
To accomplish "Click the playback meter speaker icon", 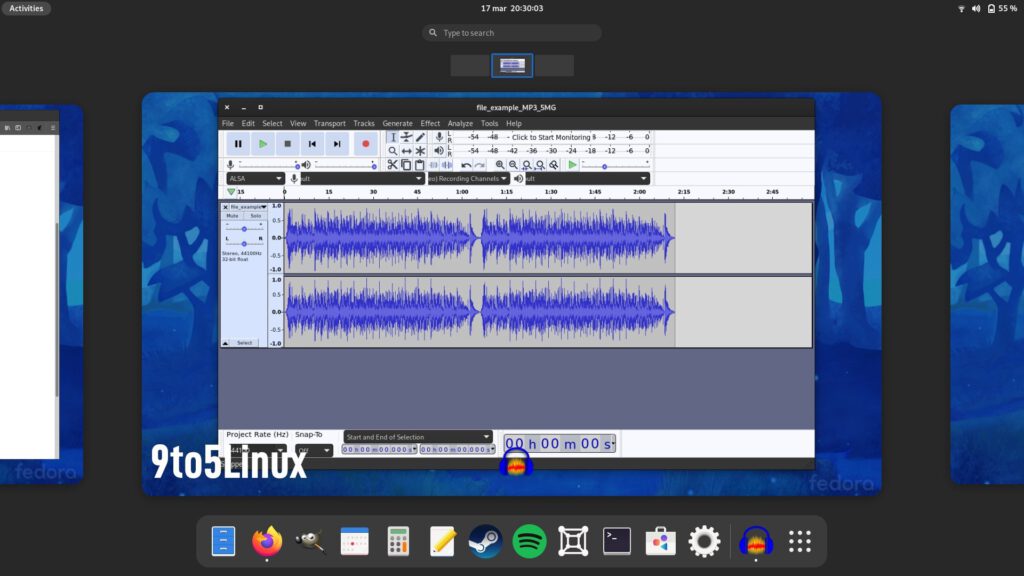I will 439,151.
